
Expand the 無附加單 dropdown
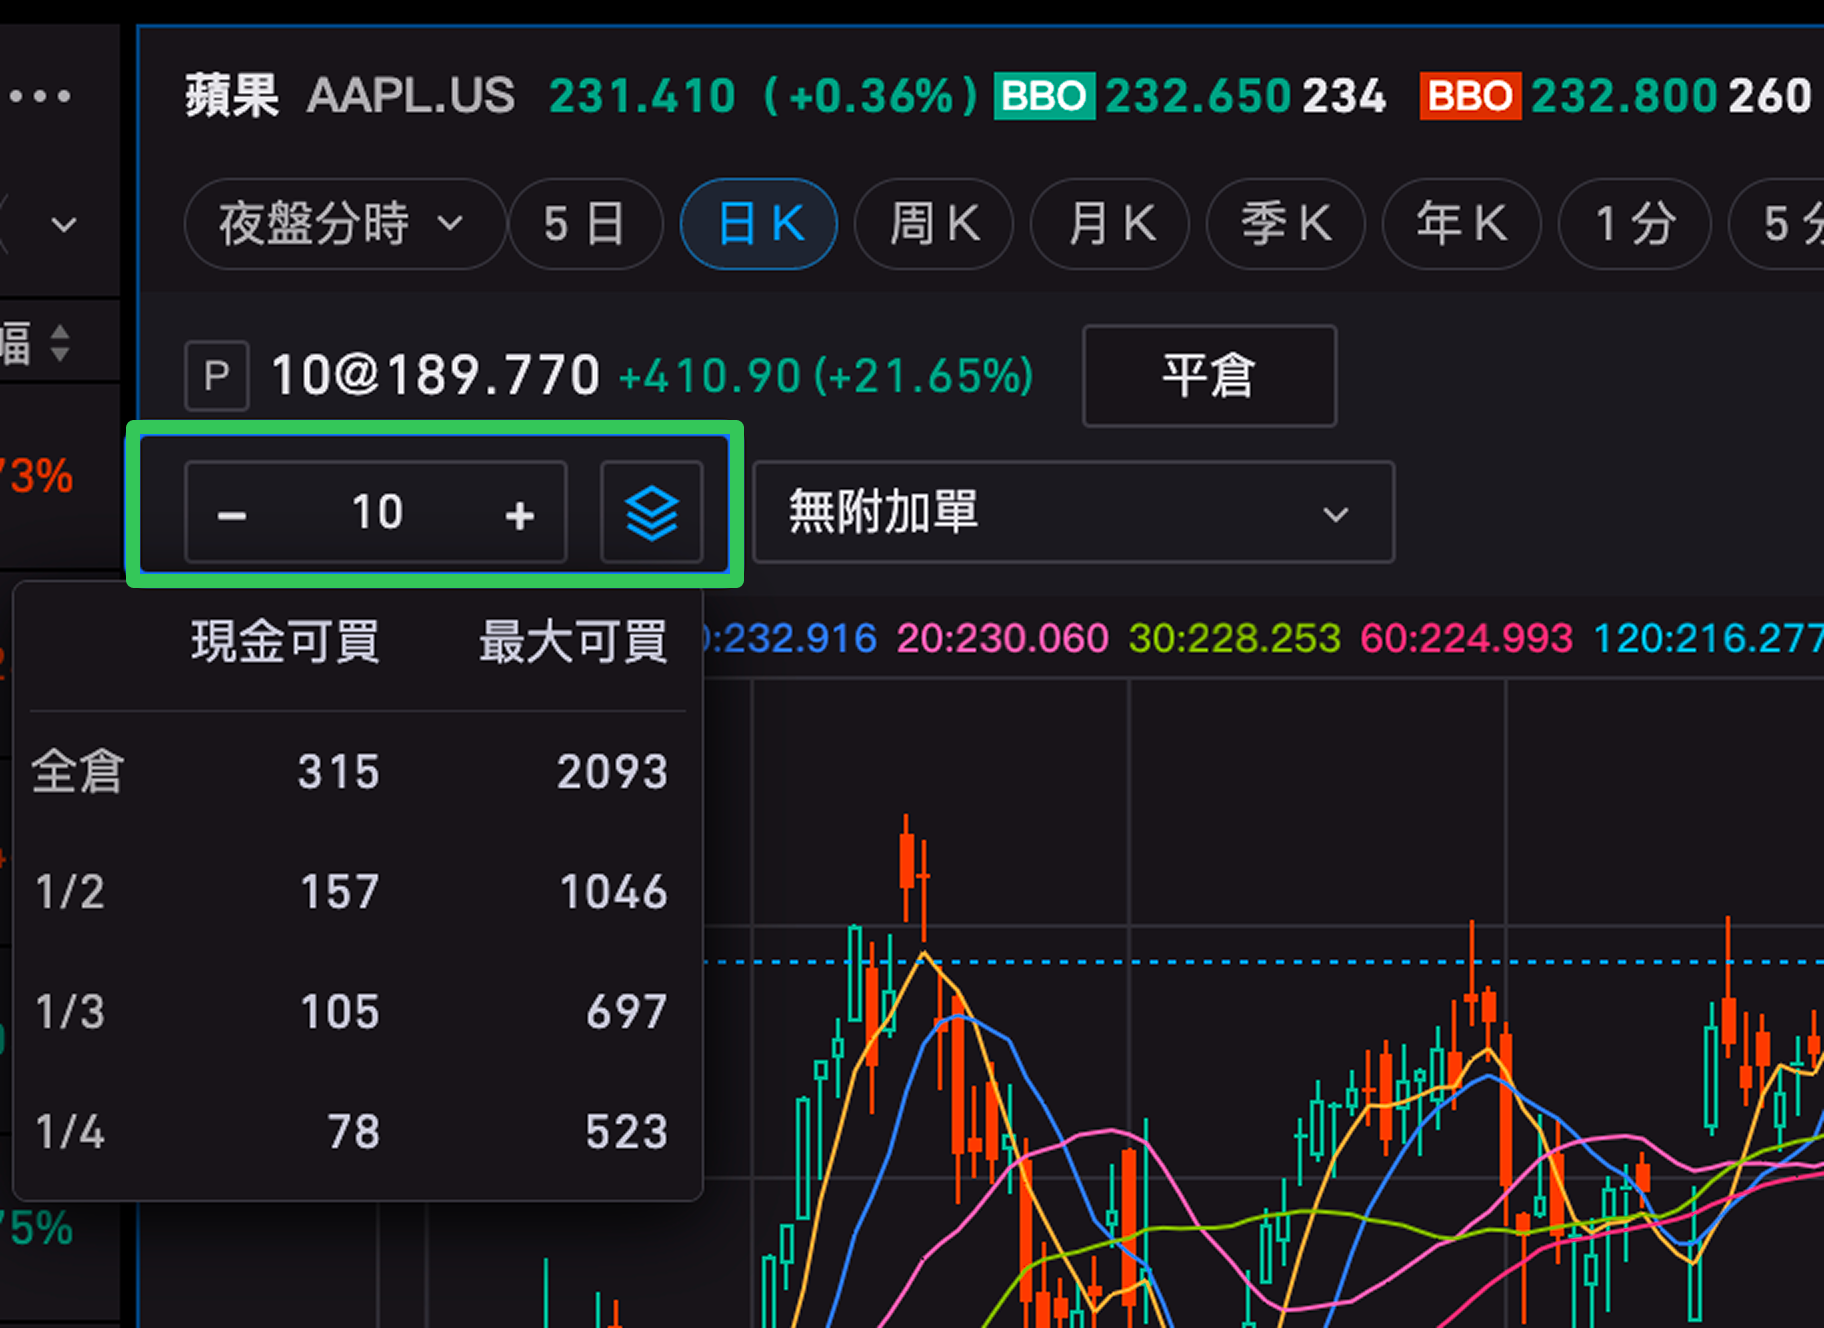click(x=1072, y=513)
